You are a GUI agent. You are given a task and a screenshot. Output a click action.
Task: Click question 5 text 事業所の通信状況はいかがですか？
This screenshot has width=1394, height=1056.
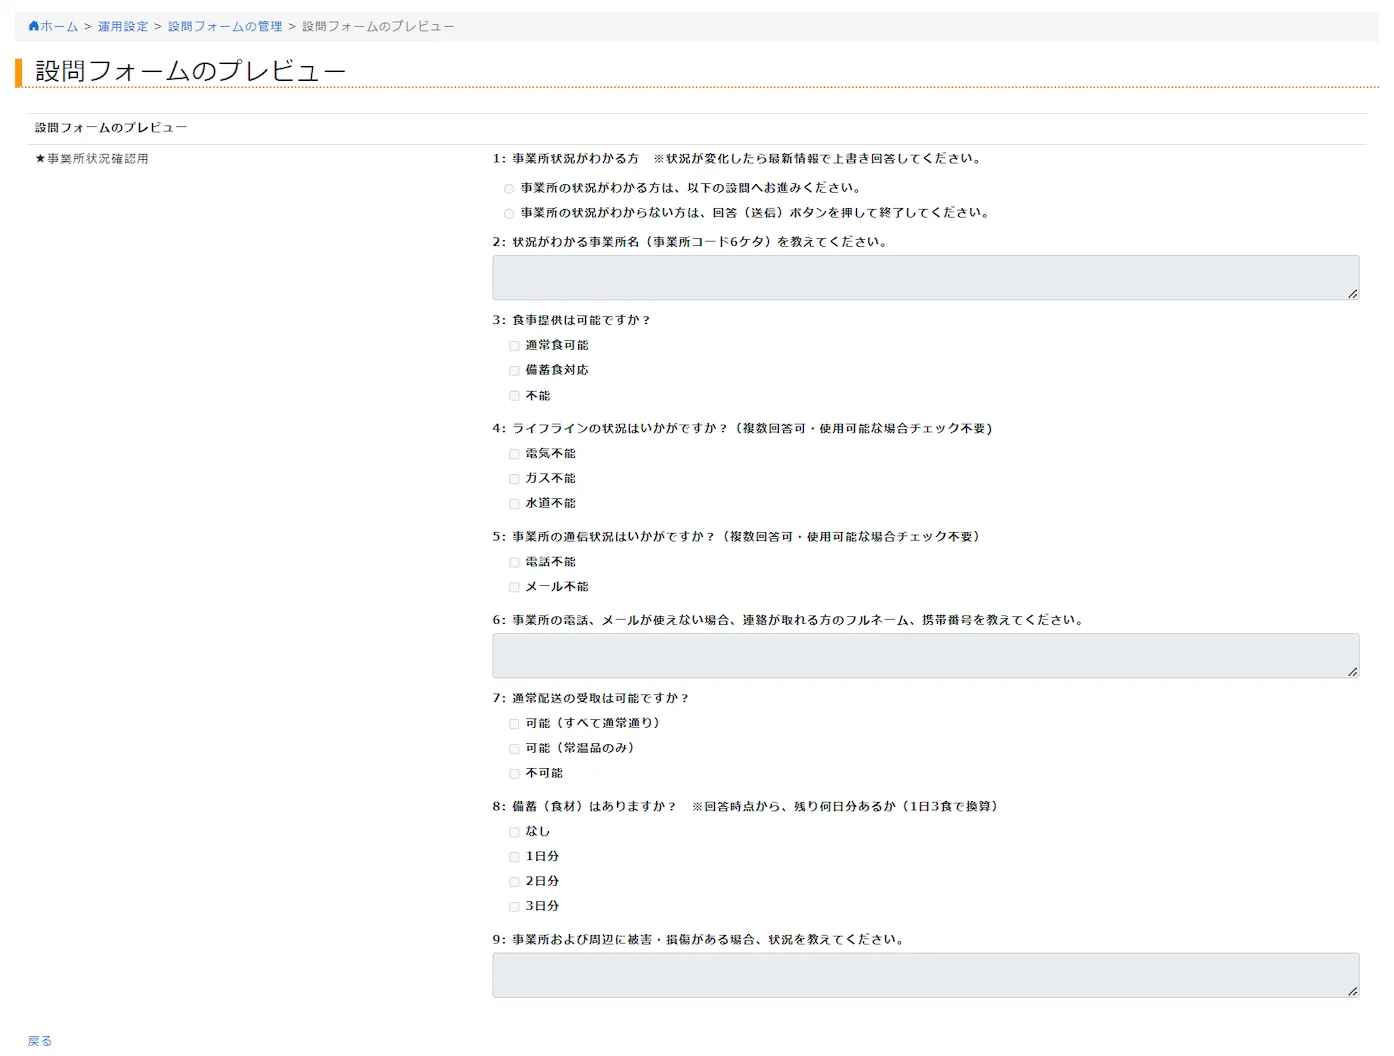click(615, 537)
